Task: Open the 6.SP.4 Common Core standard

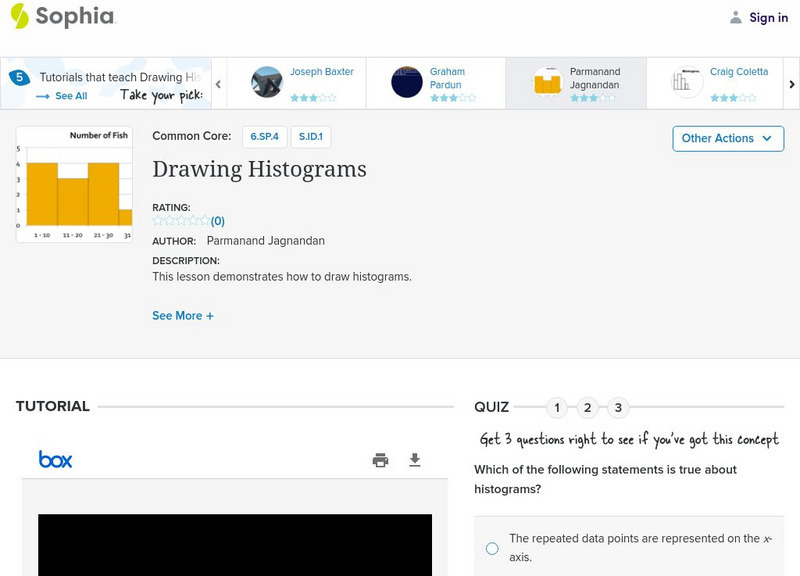Action: pos(265,137)
